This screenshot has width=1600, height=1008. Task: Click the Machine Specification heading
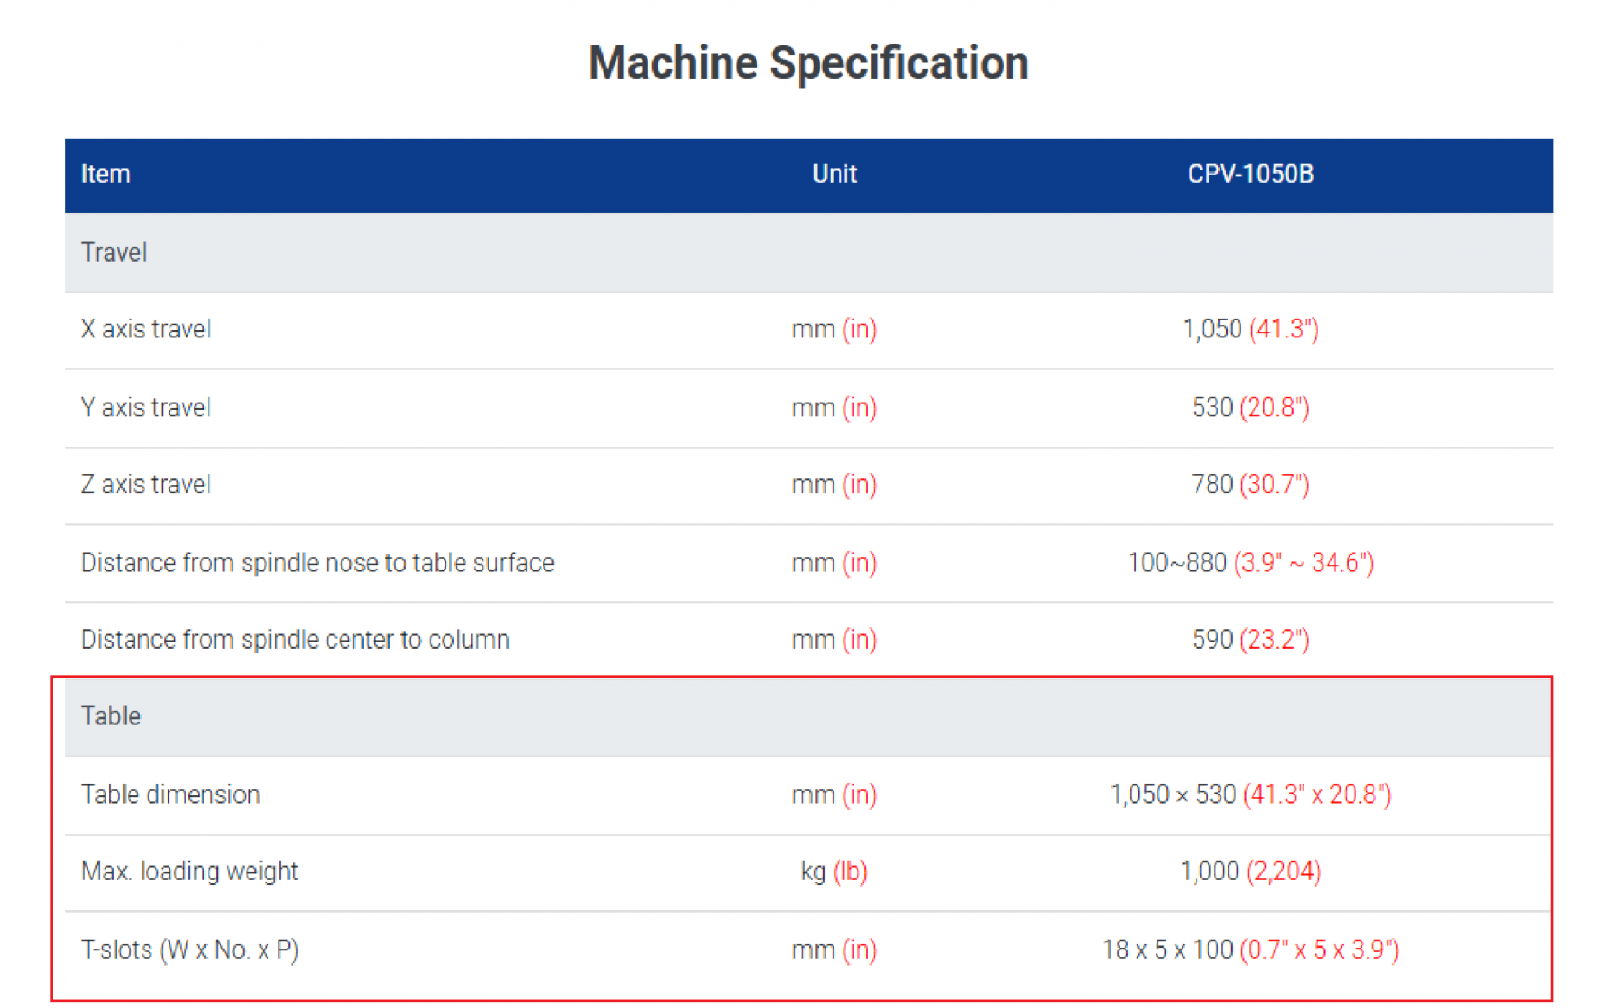coord(808,63)
